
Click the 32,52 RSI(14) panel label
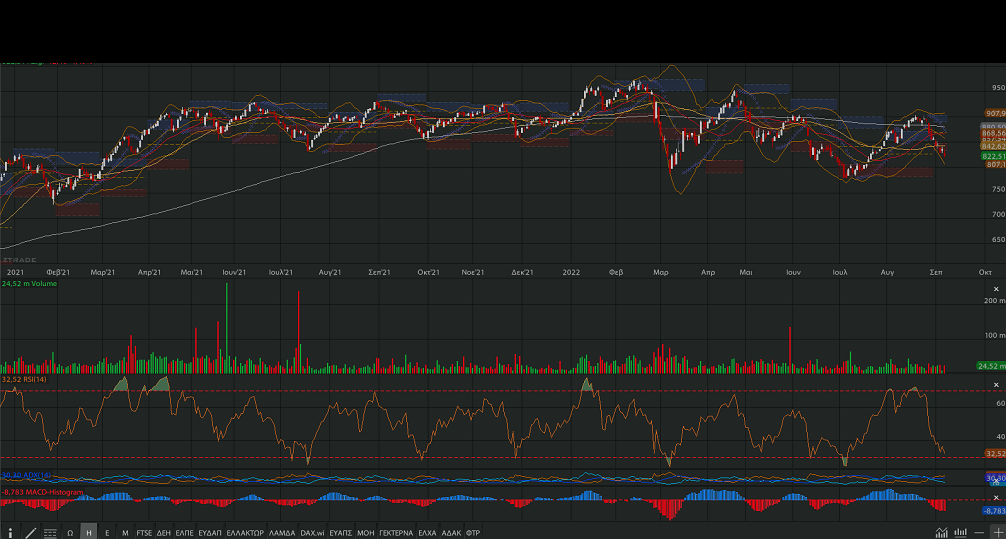point(27,380)
